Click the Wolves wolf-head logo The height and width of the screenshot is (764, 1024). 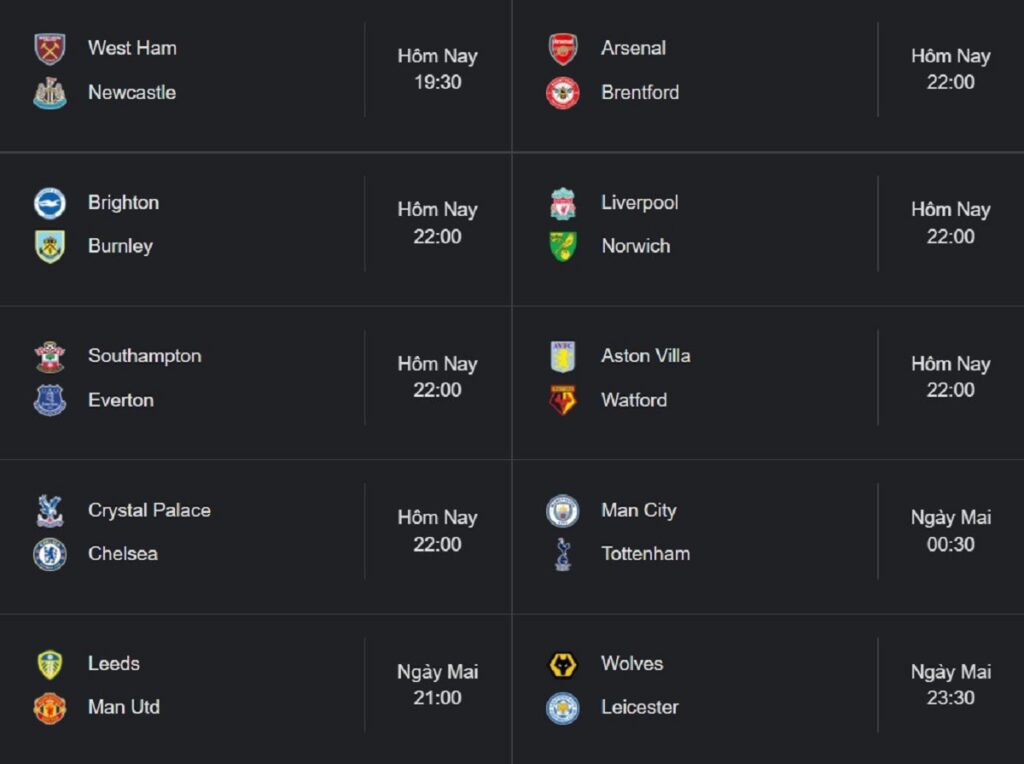[563, 665]
